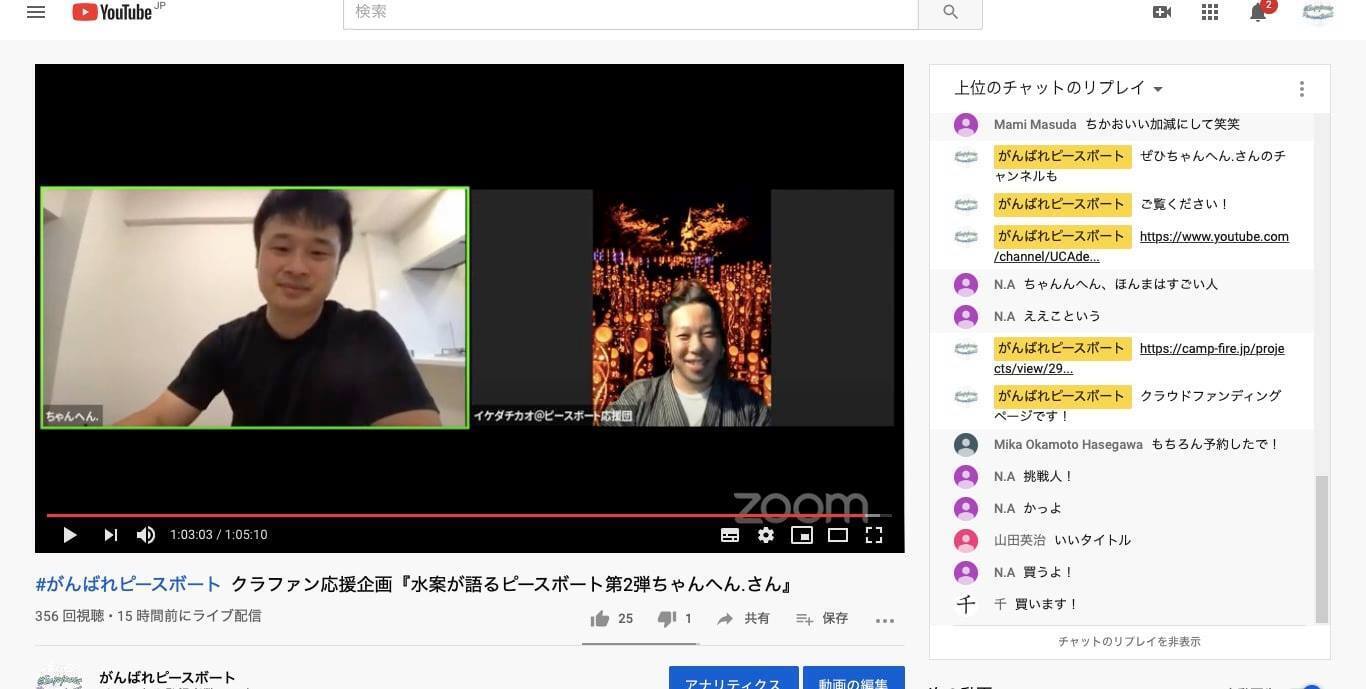Click the YouTube logo home link
This screenshot has height=689, width=1366.
point(112,12)
